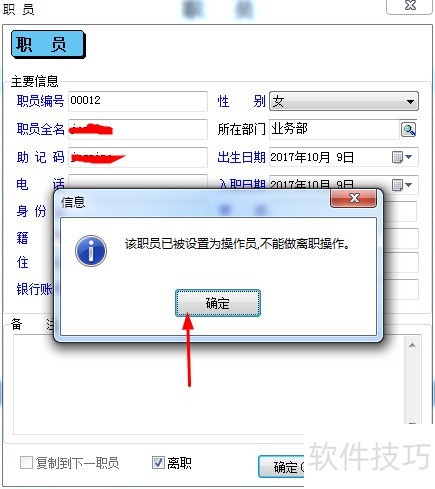The image size is (435, 489).
Task: Click the 职员 header badge
Action: click(x=48, y=44)
